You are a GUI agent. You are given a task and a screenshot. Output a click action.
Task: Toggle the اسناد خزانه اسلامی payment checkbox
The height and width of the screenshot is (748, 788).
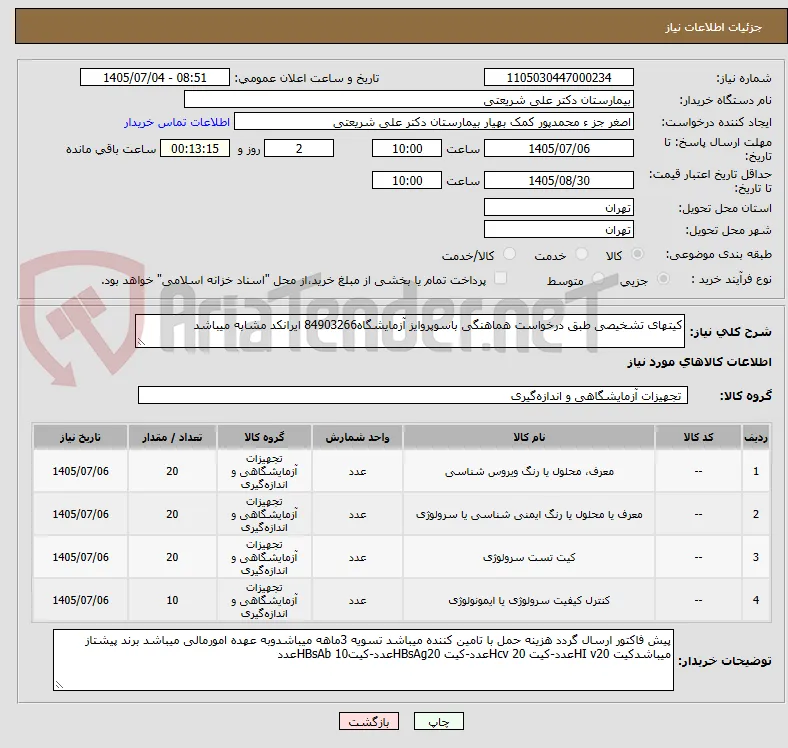(x=501, y=278)
